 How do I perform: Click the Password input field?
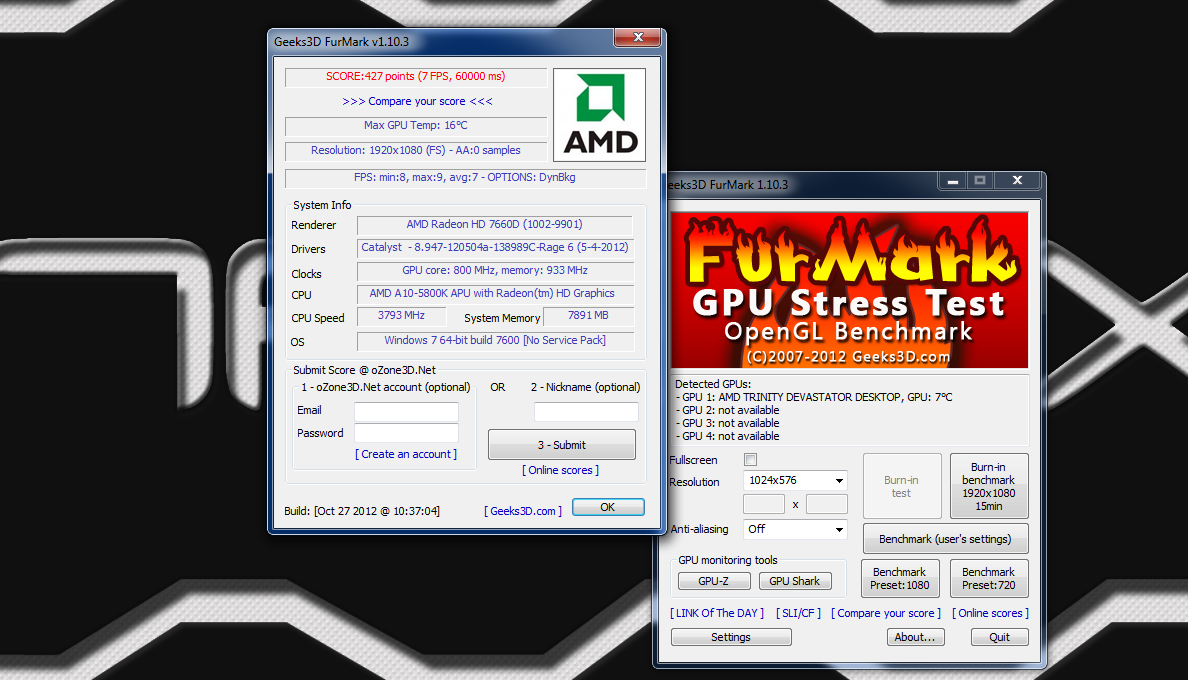coord(406,433)
